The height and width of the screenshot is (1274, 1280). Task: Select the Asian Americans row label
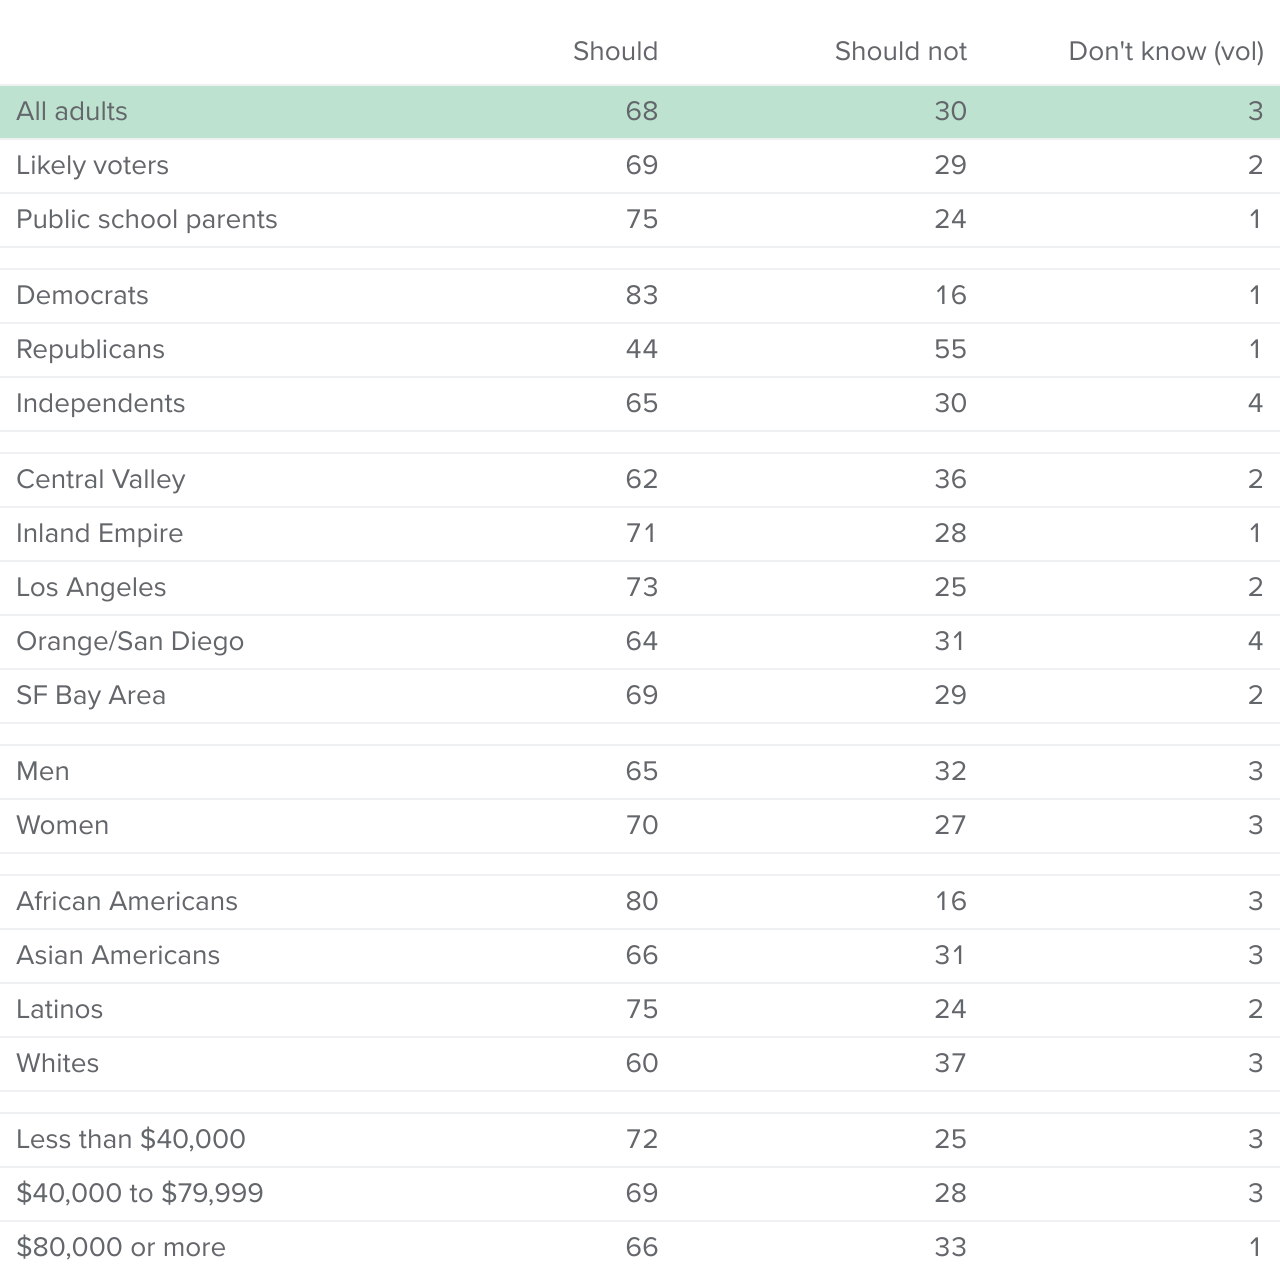(118, 955)
